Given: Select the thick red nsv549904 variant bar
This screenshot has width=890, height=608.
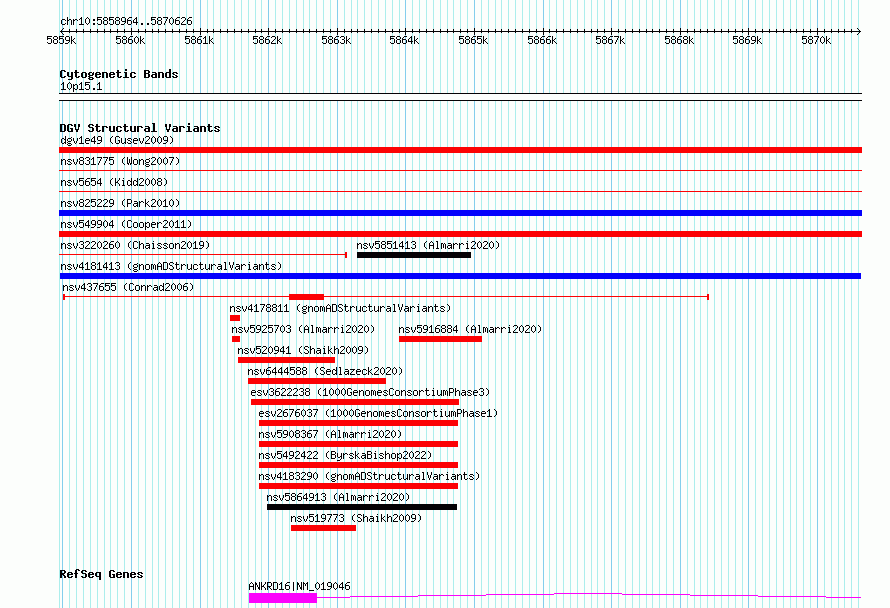Looking at the screenshot, I should click(460, 234).
